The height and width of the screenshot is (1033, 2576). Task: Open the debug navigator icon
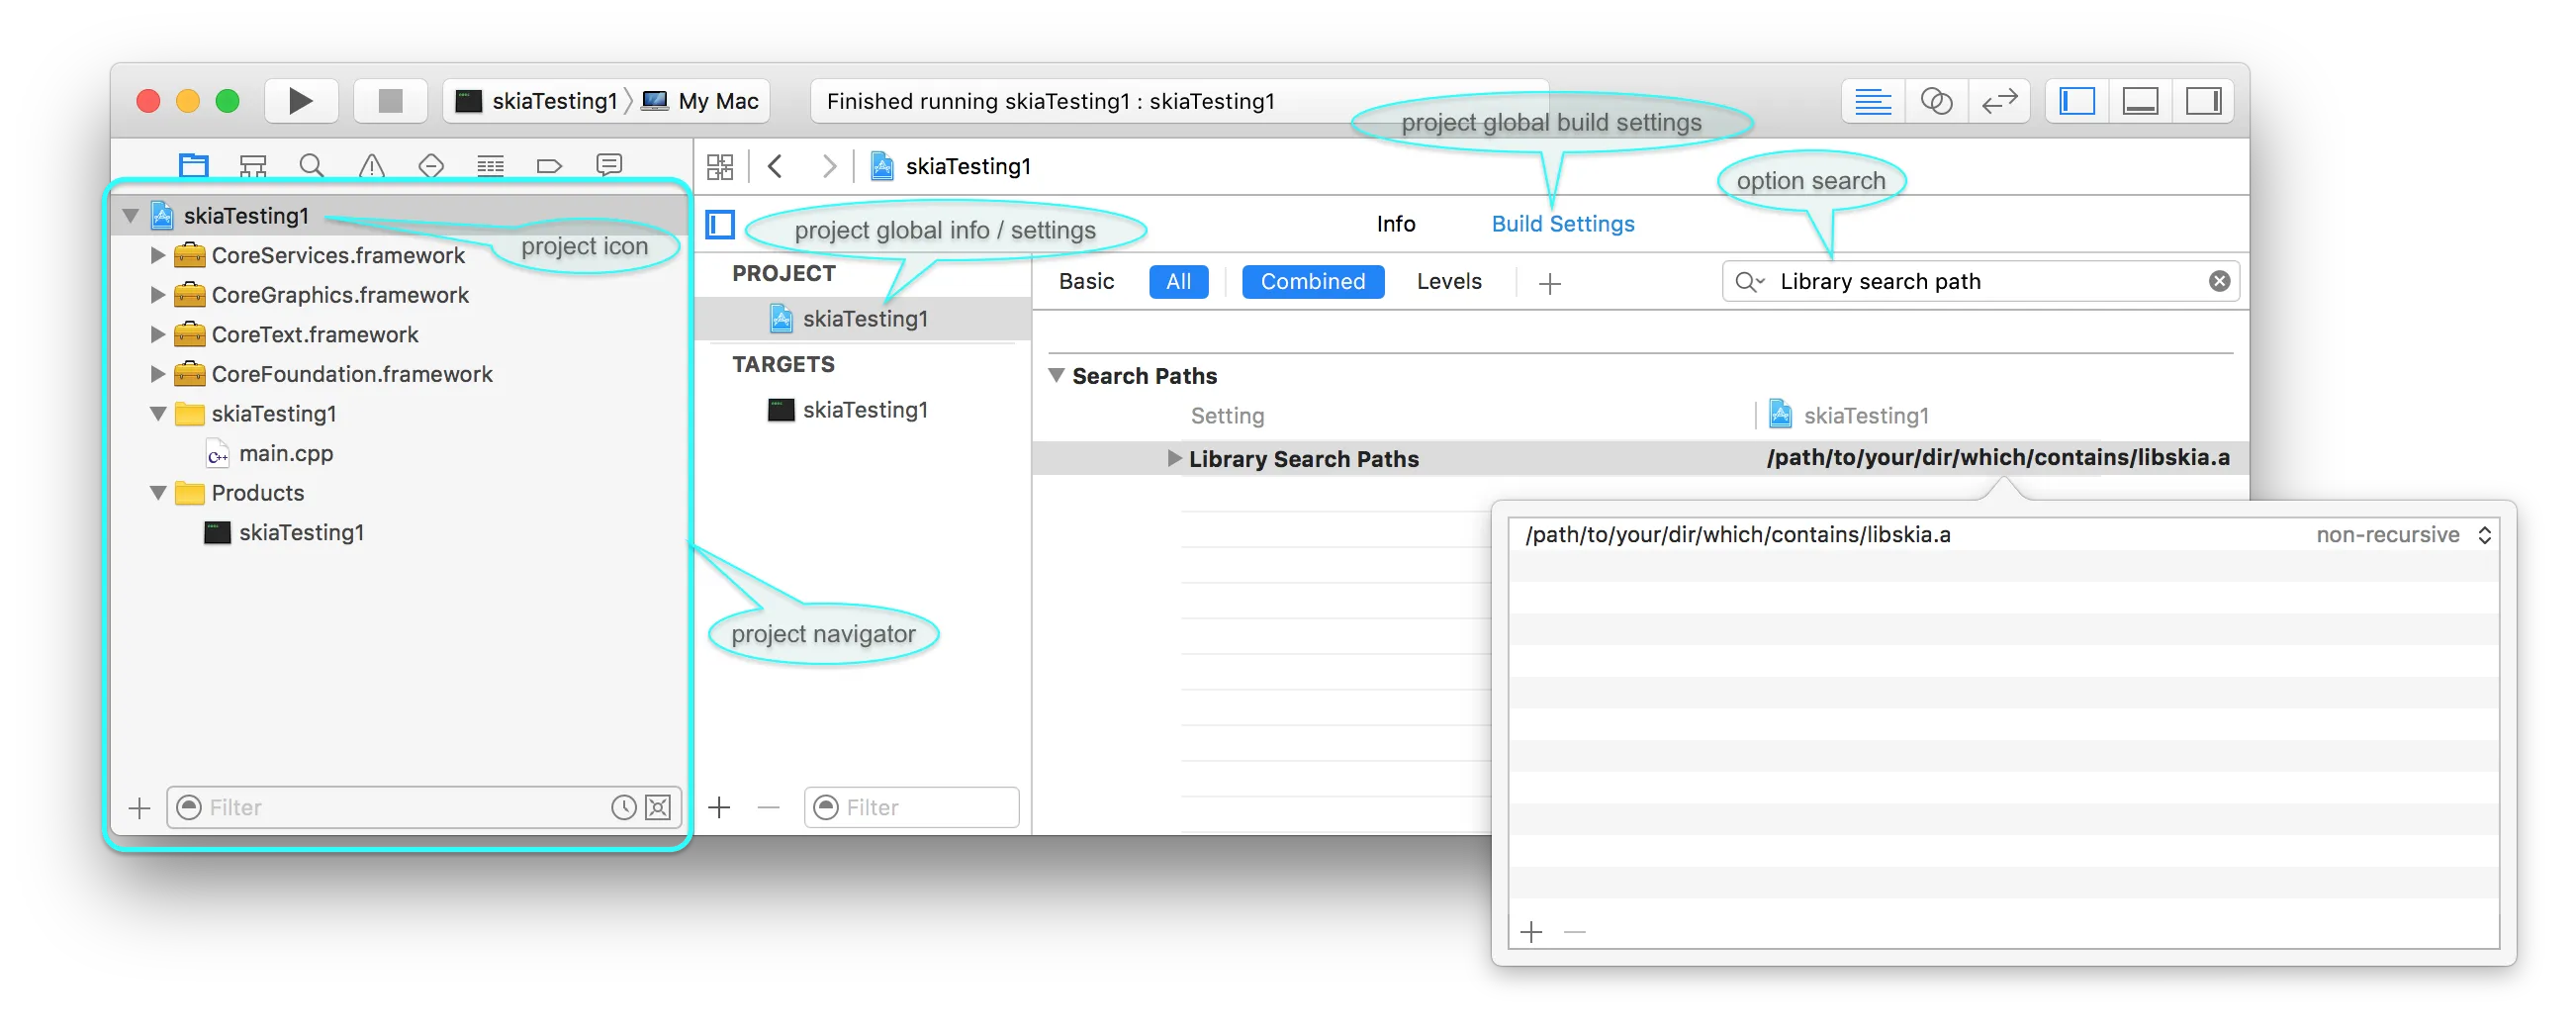(490, 165)
